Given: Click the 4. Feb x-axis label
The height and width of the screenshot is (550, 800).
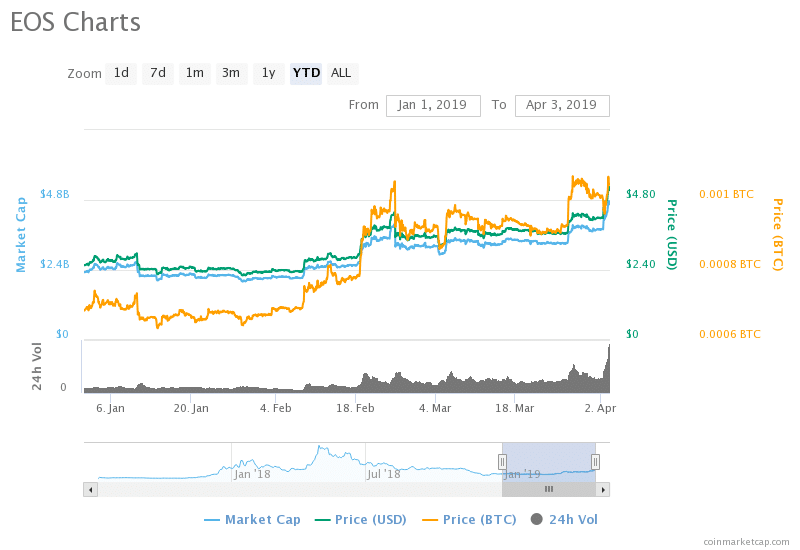Looking at the screenshot, I should pos(276,409).
